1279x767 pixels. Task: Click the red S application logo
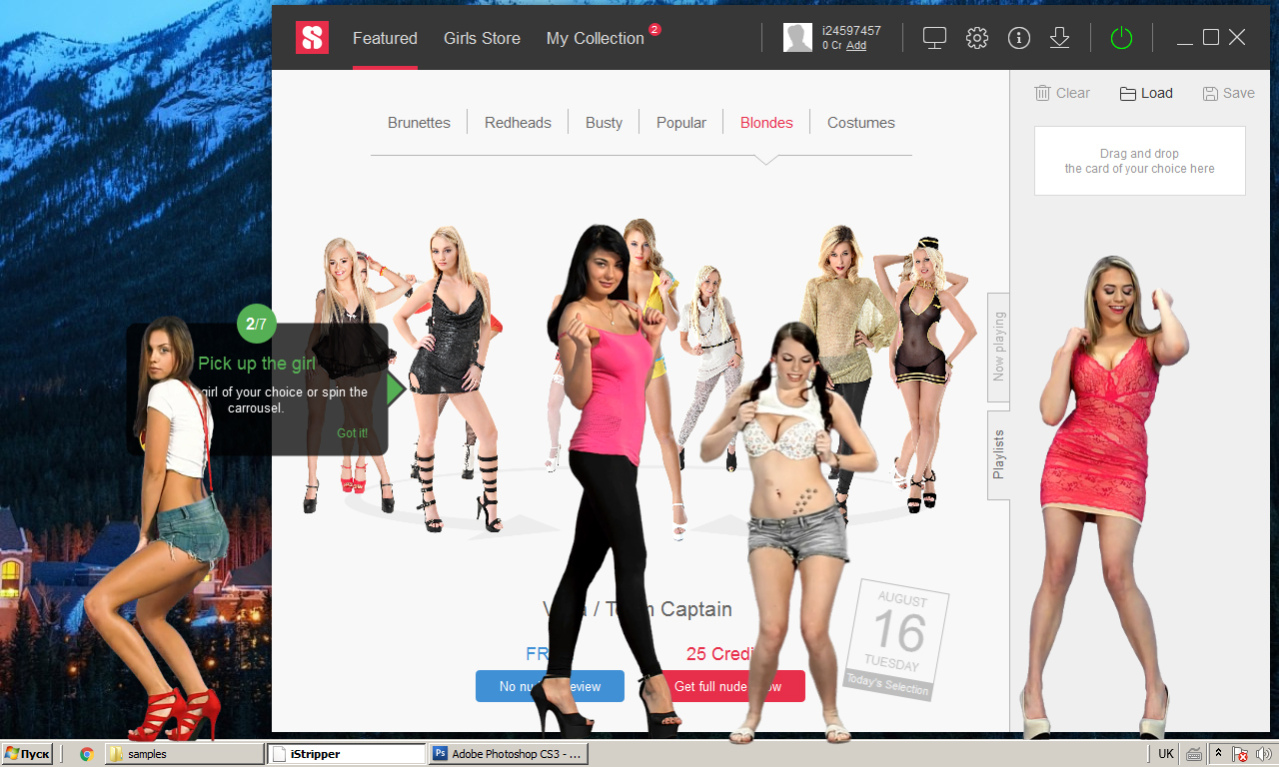[312, 38]
